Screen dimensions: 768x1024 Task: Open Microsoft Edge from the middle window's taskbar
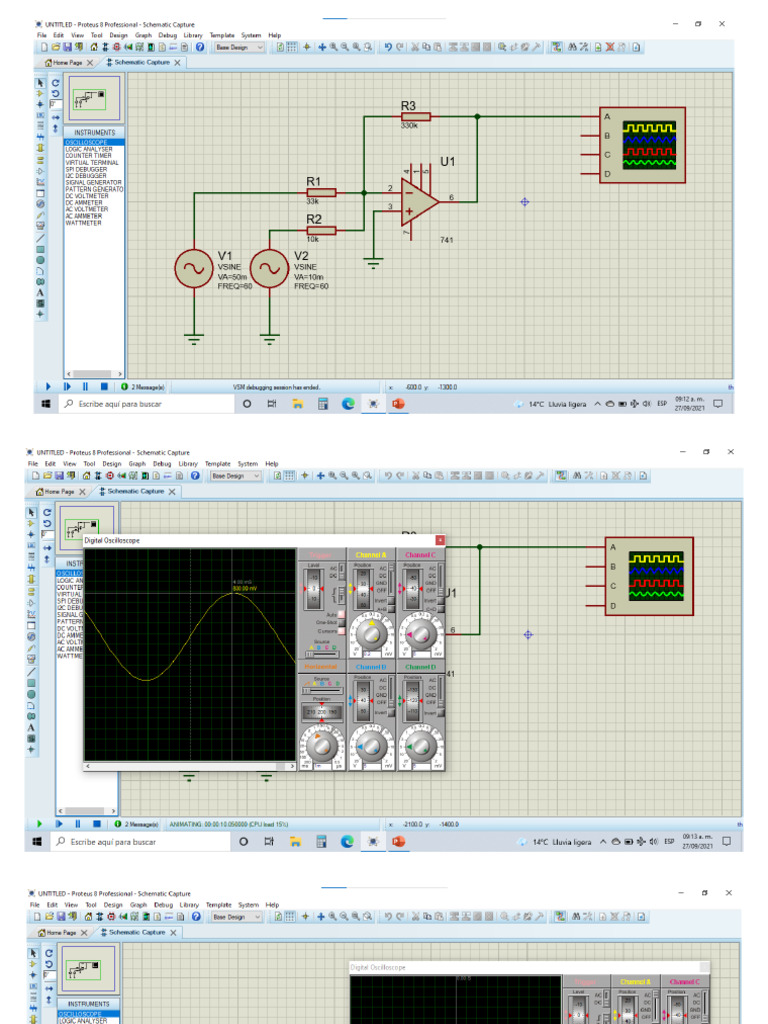348,842
